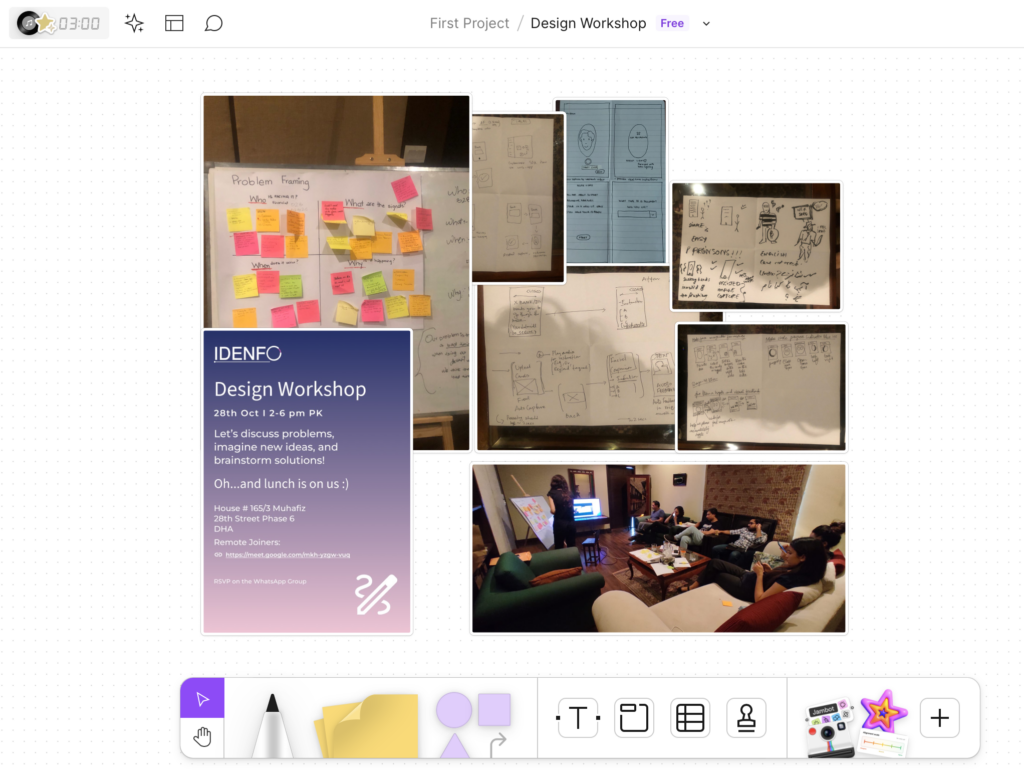Switch to the Hand tool

click(x=202, y=737)
